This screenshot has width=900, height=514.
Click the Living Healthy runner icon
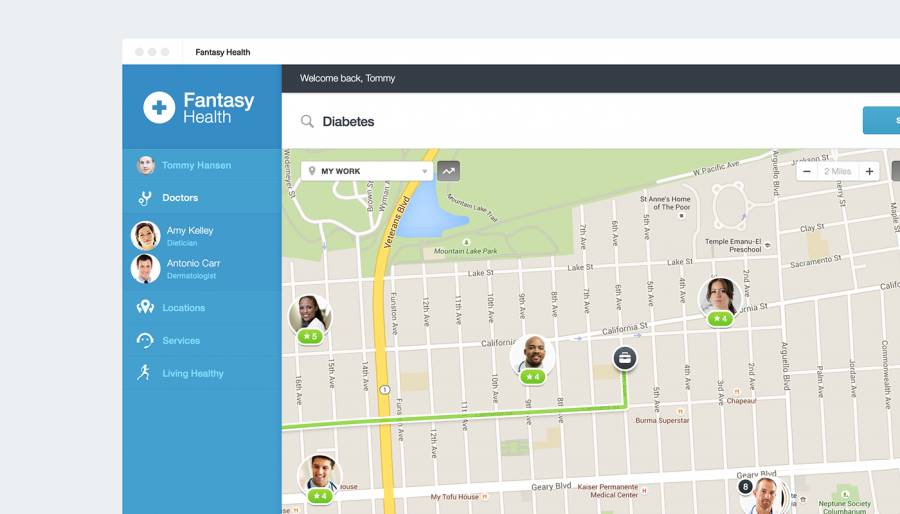tap(145, 373)
